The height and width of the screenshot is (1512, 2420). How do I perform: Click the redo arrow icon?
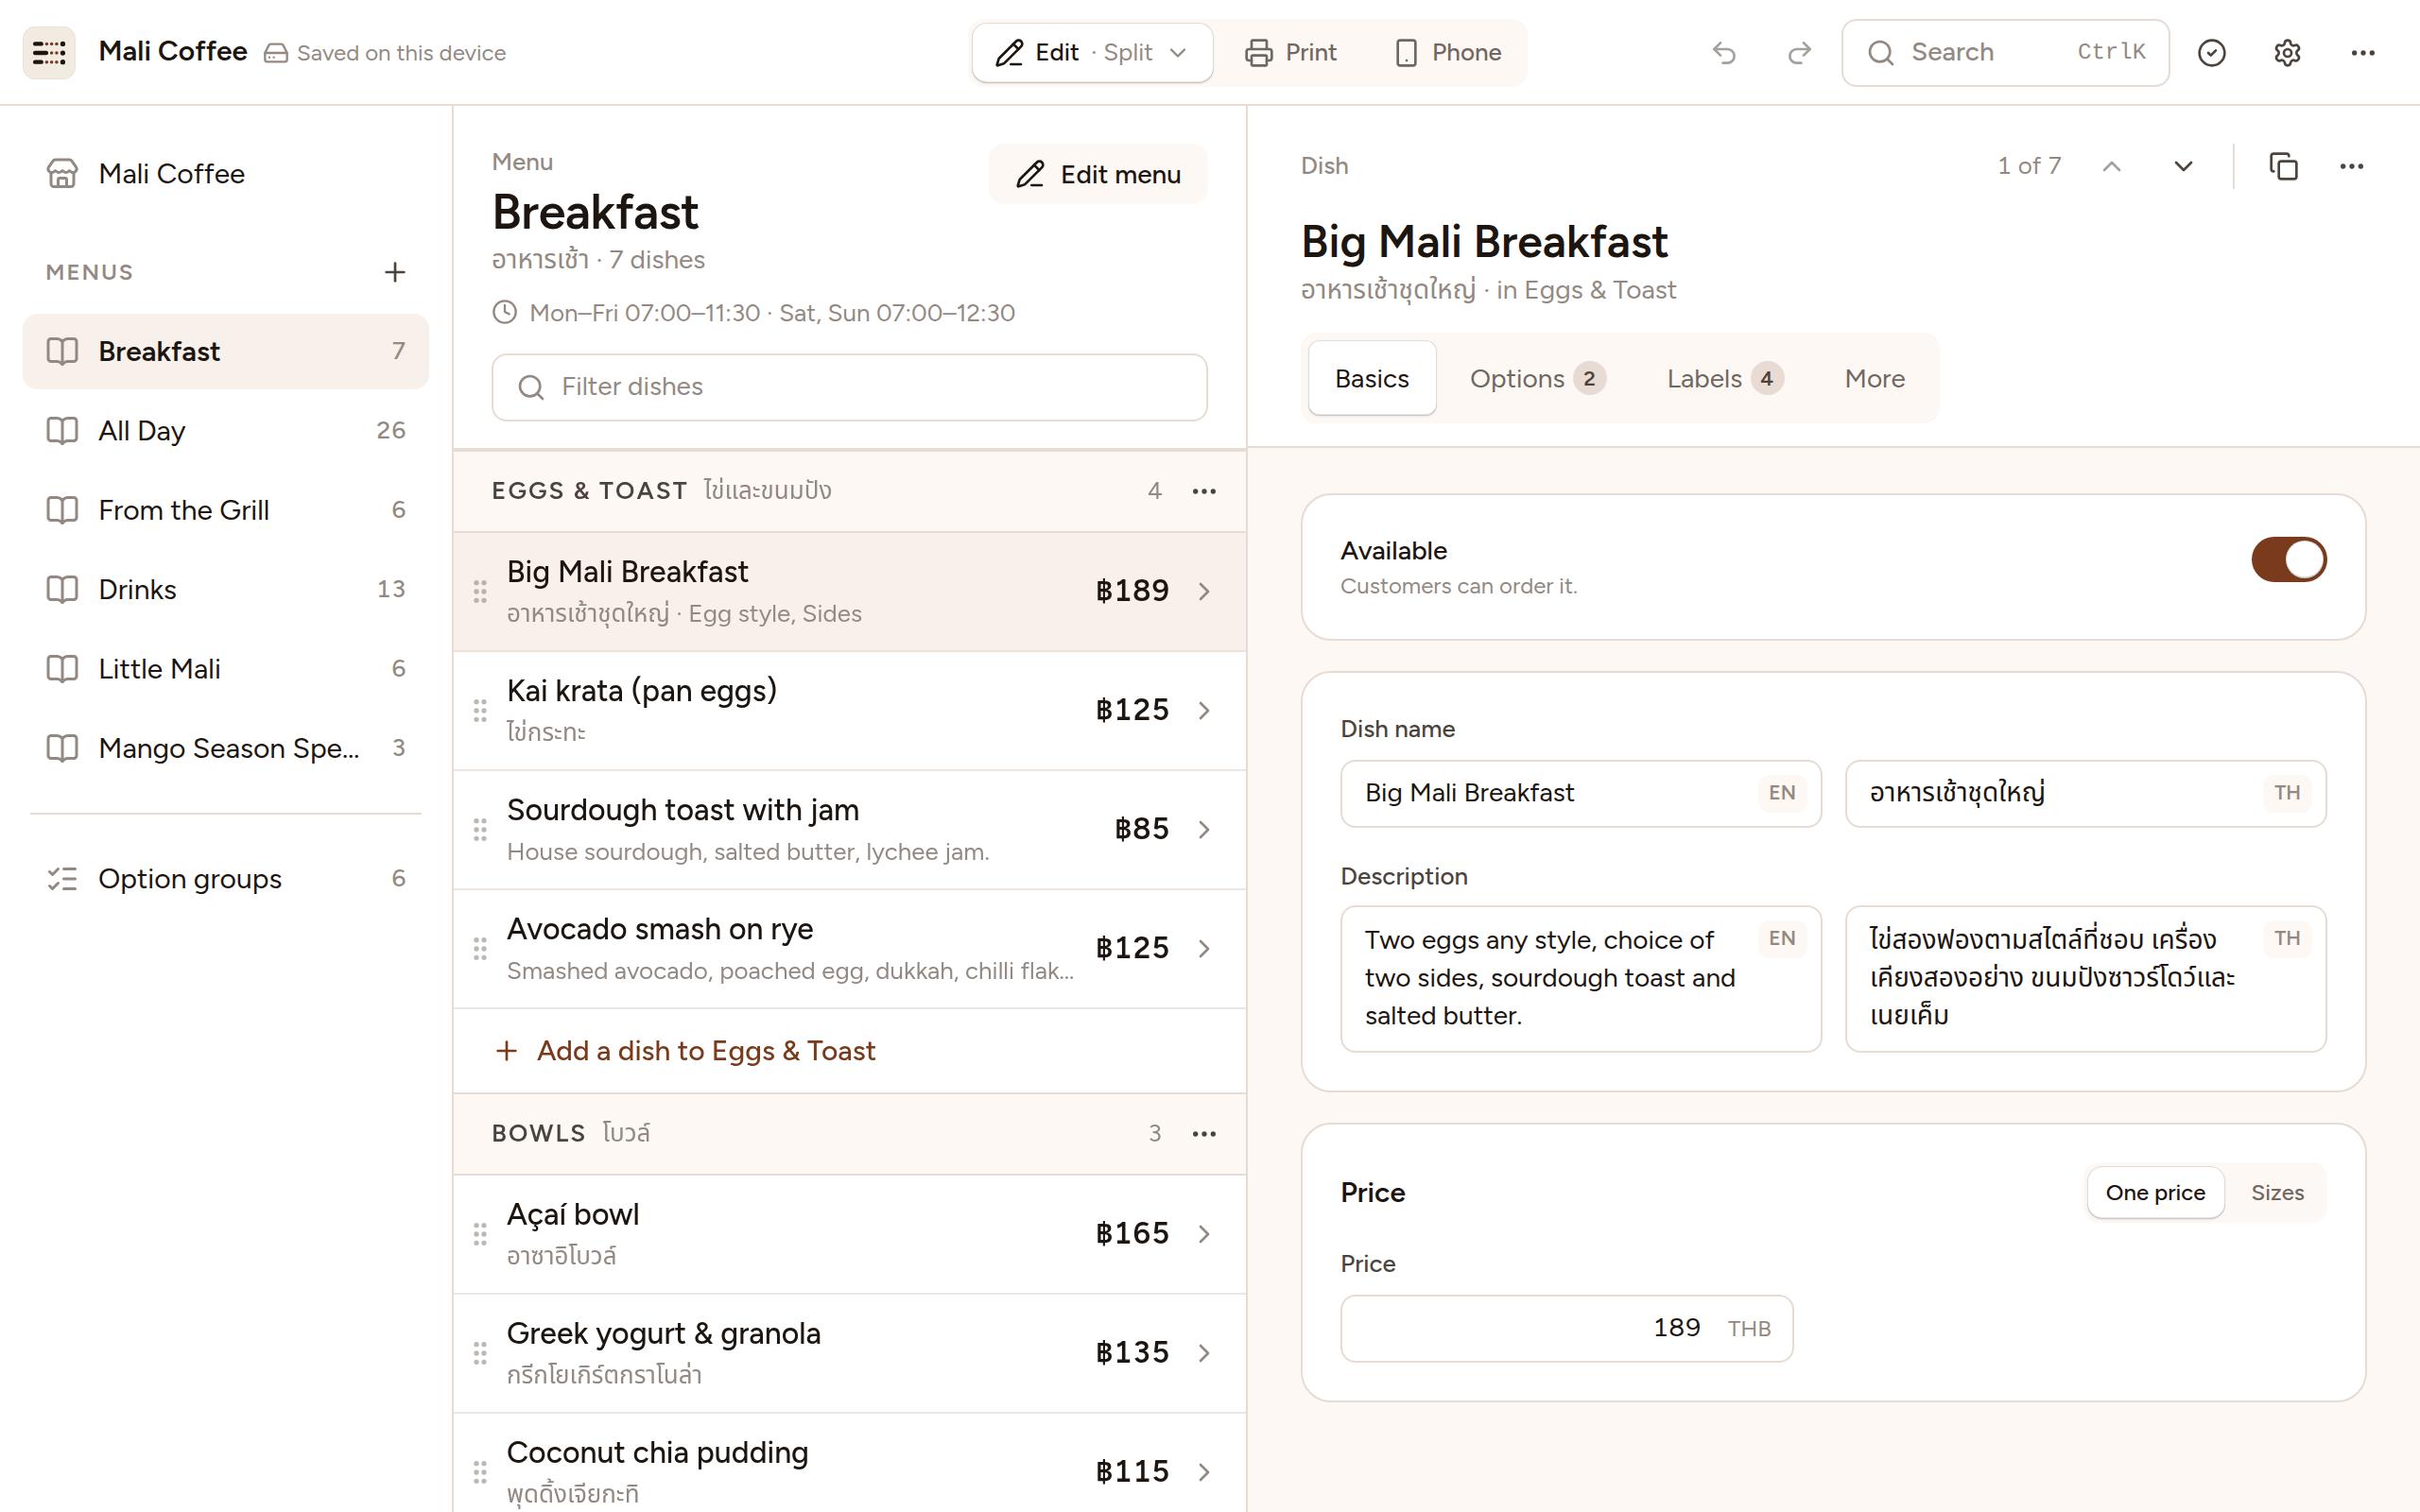1799,52
